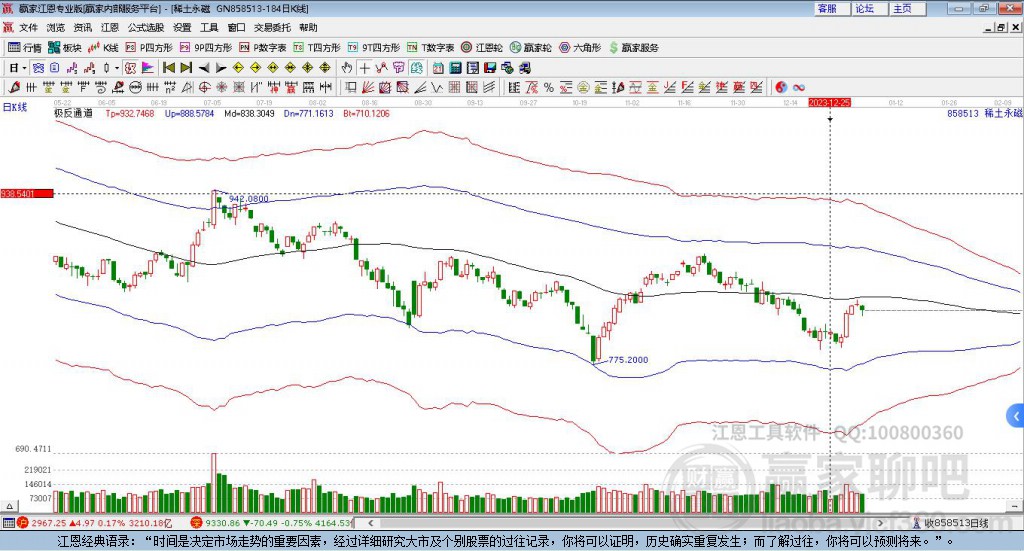The height and width of the screenshot is (551, 1024).
Task: Open the 交易委托 menu
Action: click(272, 27)
